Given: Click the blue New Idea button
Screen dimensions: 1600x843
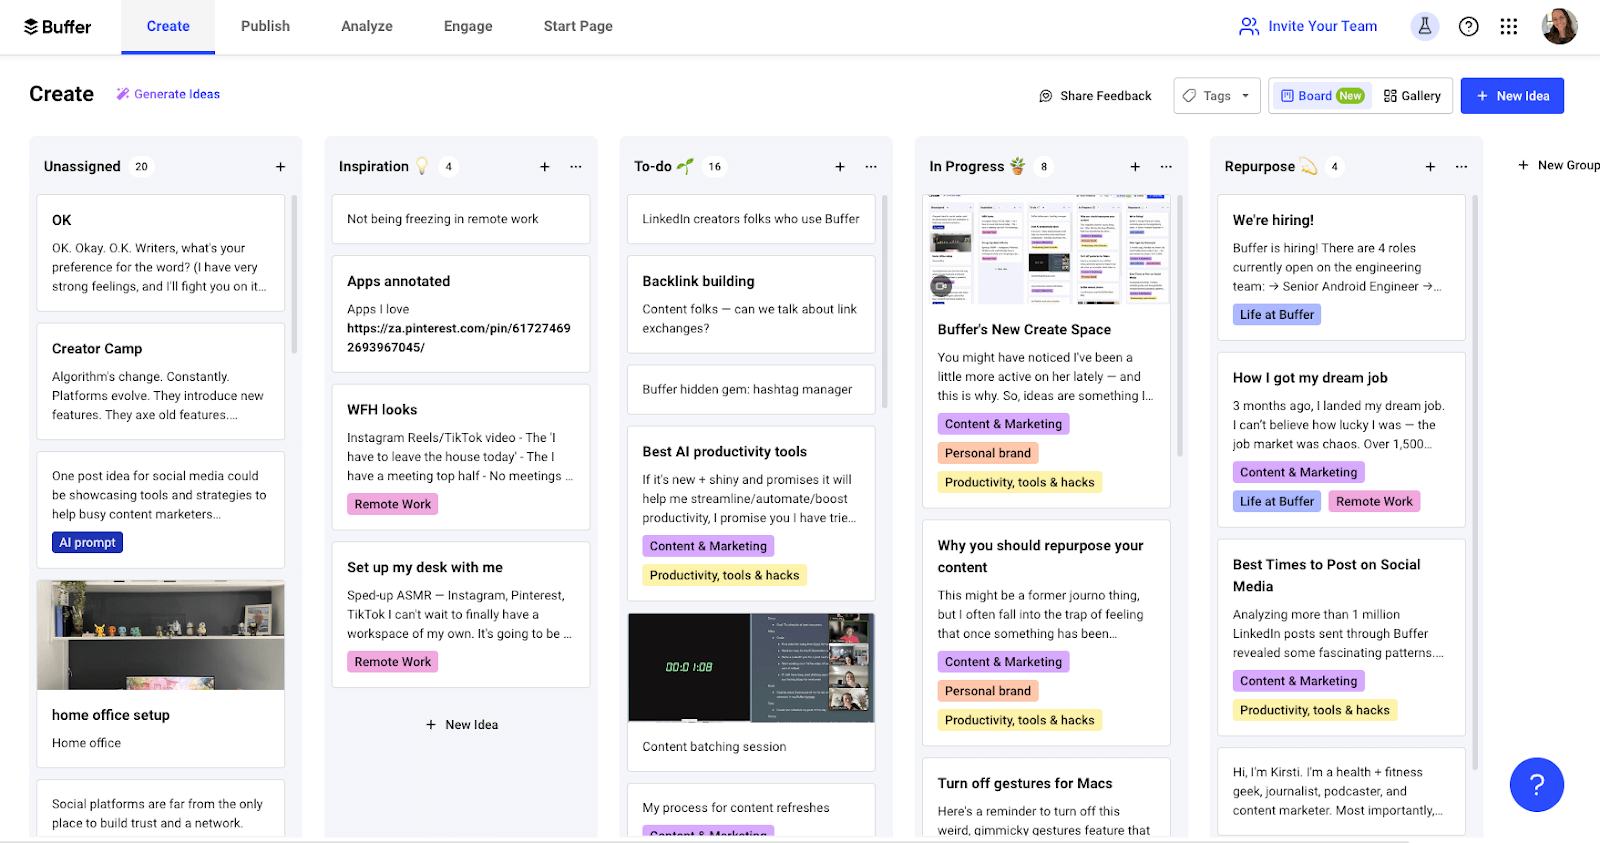Looking at the screenshot, I should 1512,96.
